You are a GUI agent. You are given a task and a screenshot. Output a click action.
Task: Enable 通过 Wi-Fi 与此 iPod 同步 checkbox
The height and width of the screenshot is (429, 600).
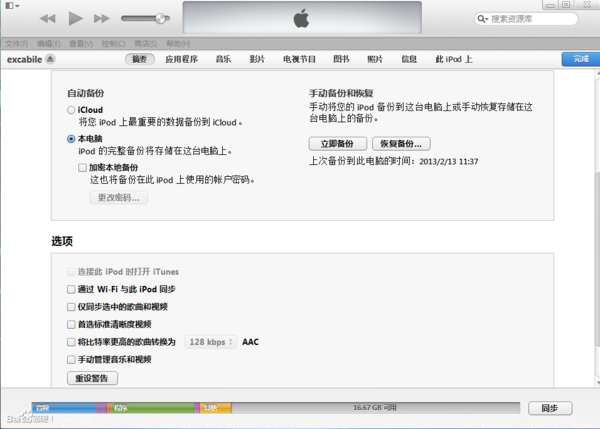click(x=71, y=289)
